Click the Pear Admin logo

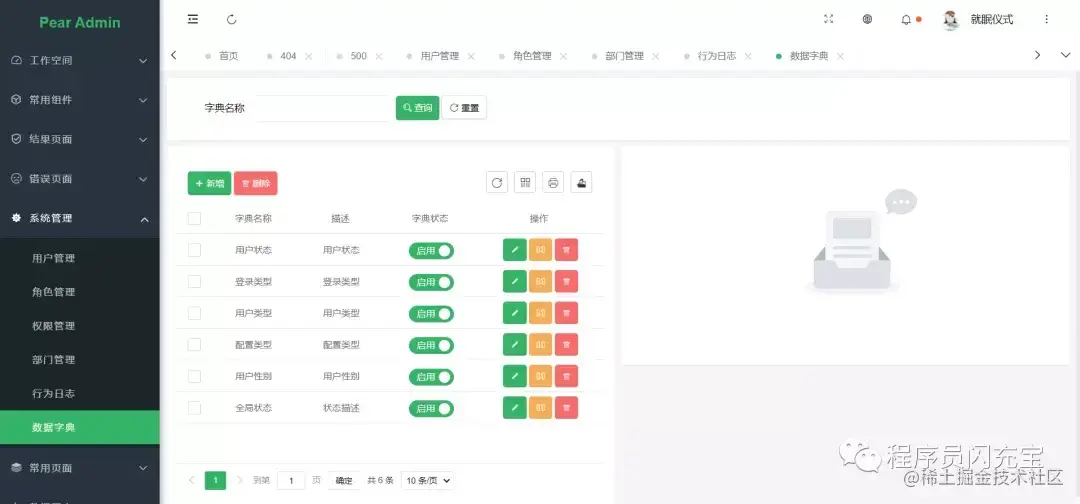point(80,22)
